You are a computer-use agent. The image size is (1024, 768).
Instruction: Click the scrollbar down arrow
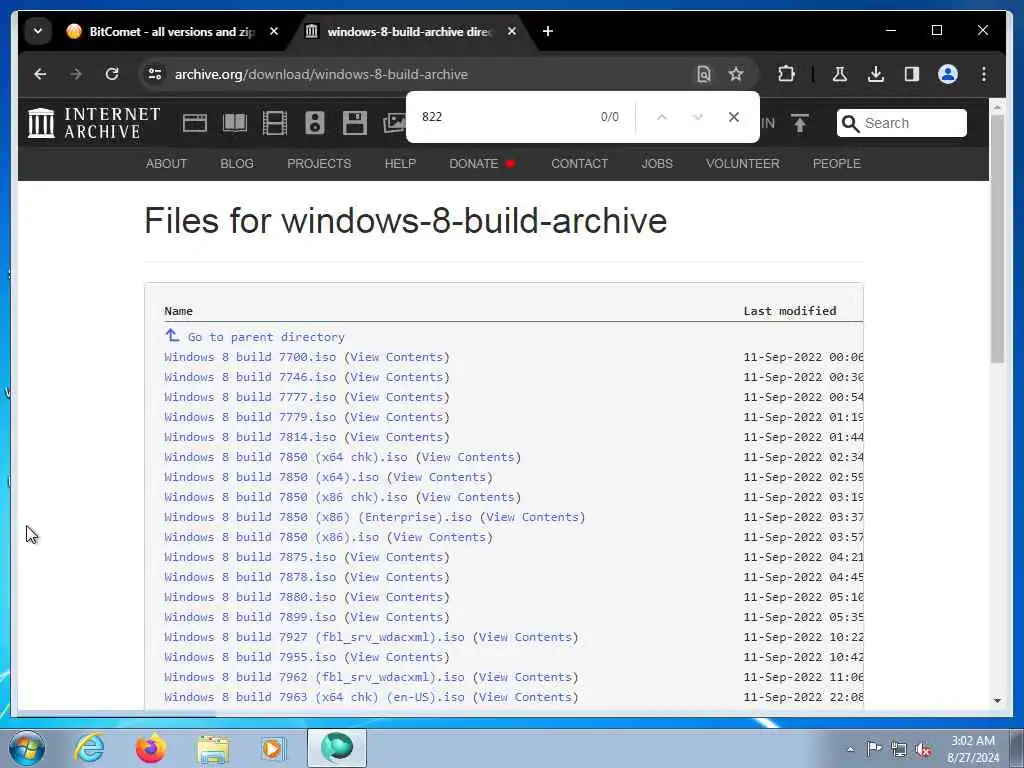click(997, 700)
